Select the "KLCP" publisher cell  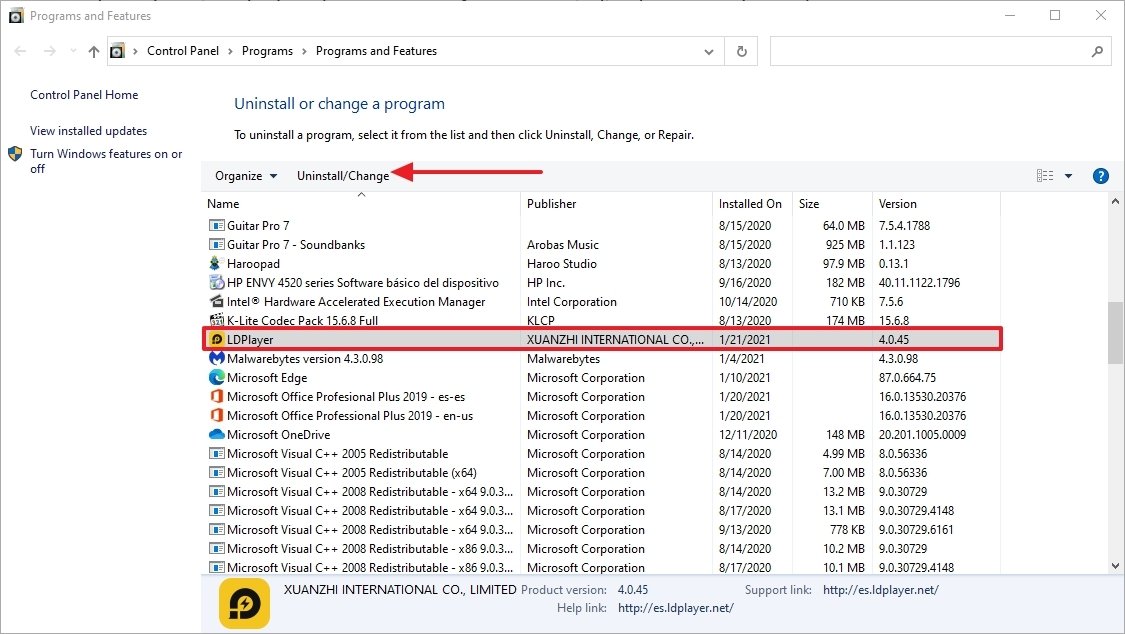point(540,321)
